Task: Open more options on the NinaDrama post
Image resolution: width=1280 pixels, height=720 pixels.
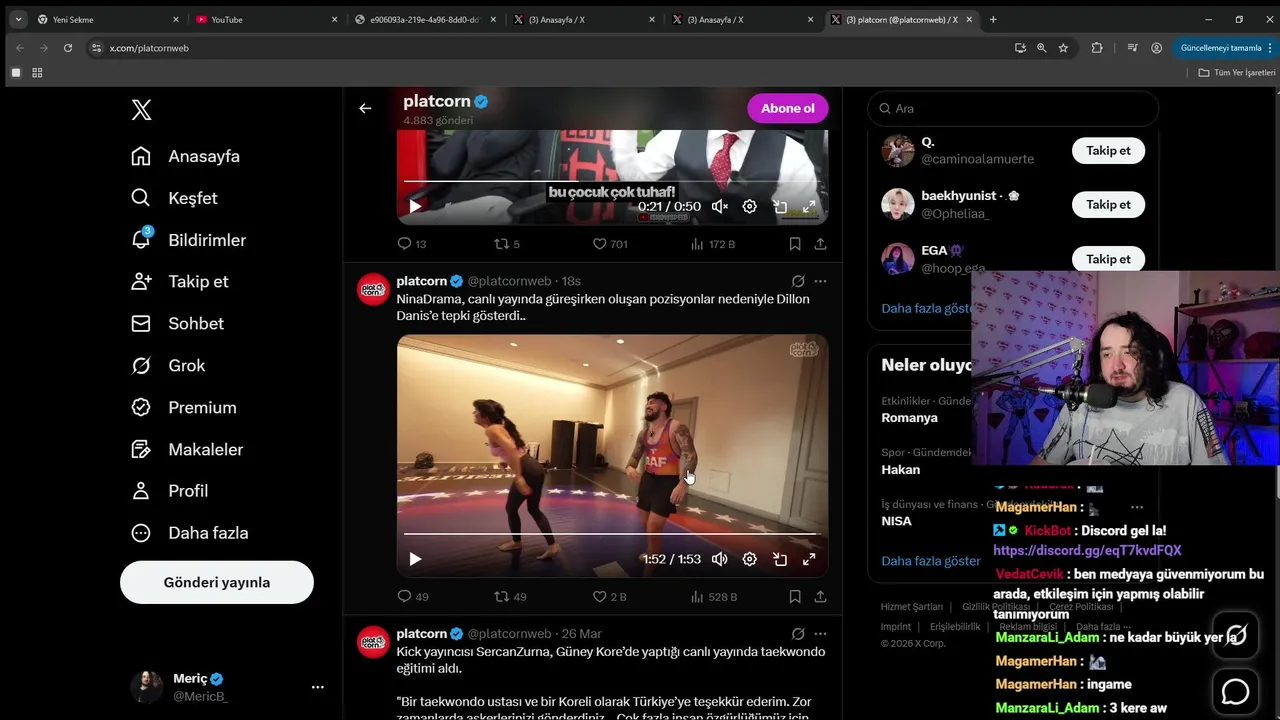Action: (x=820, y=282)
